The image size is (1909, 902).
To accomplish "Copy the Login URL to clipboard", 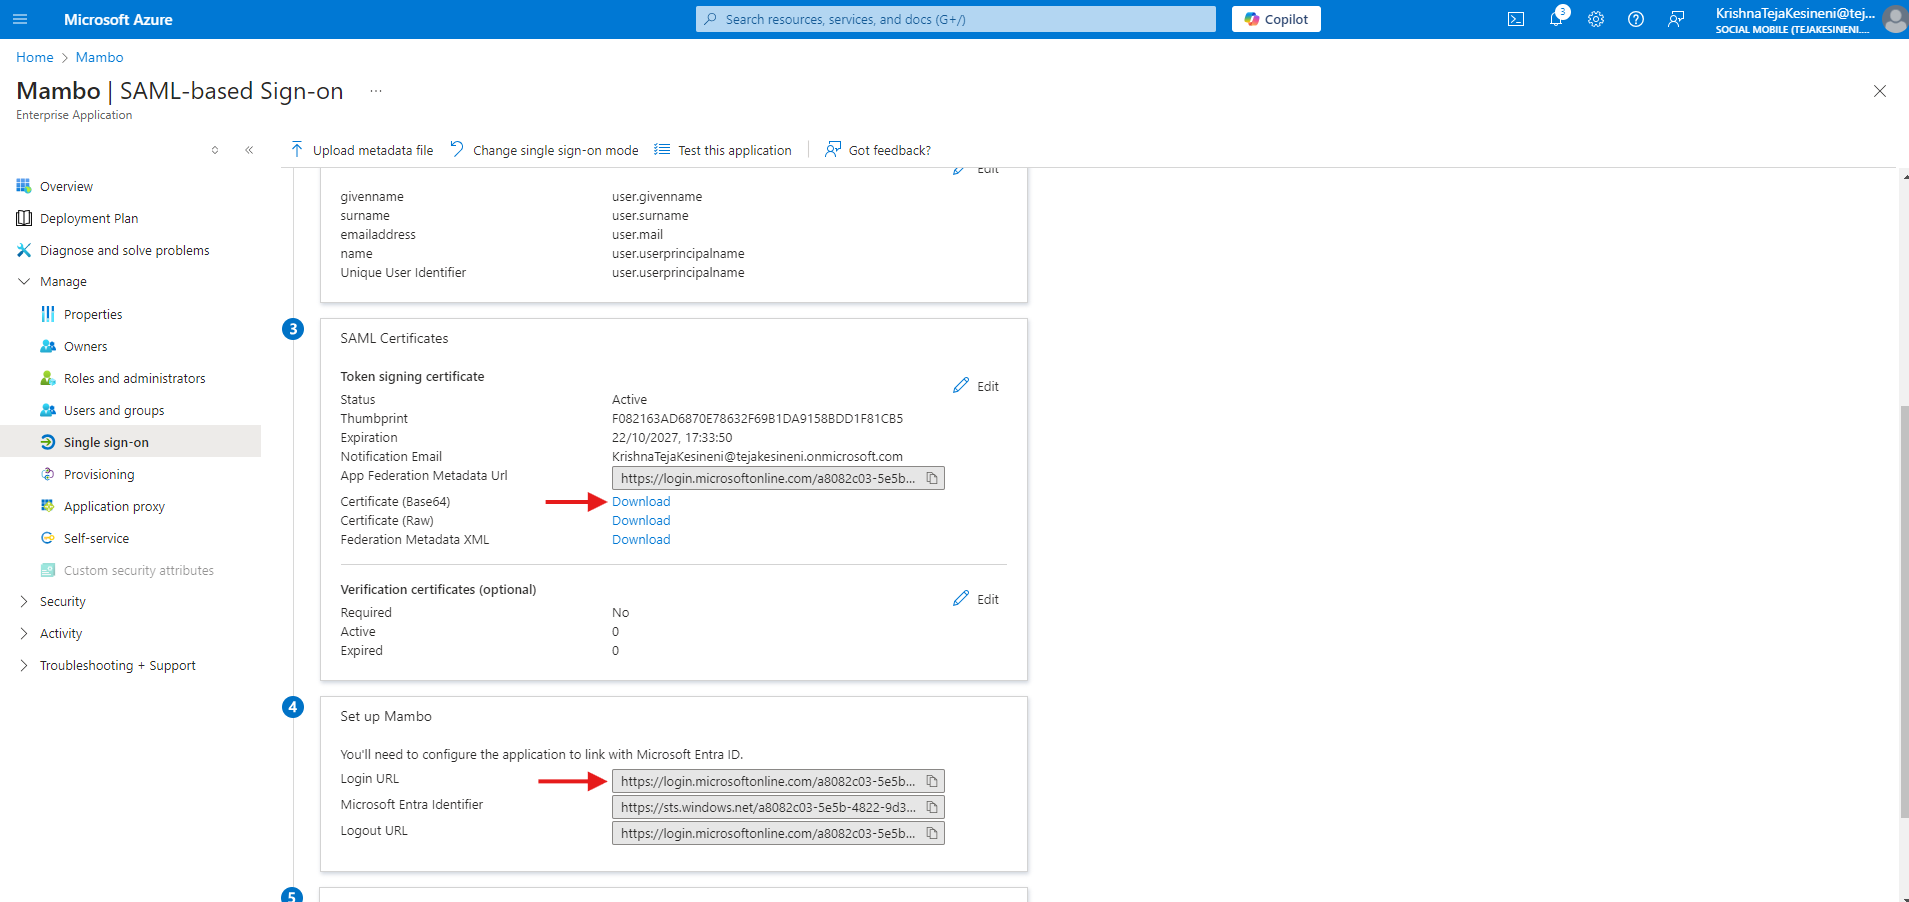I will [x=932, y=781].
